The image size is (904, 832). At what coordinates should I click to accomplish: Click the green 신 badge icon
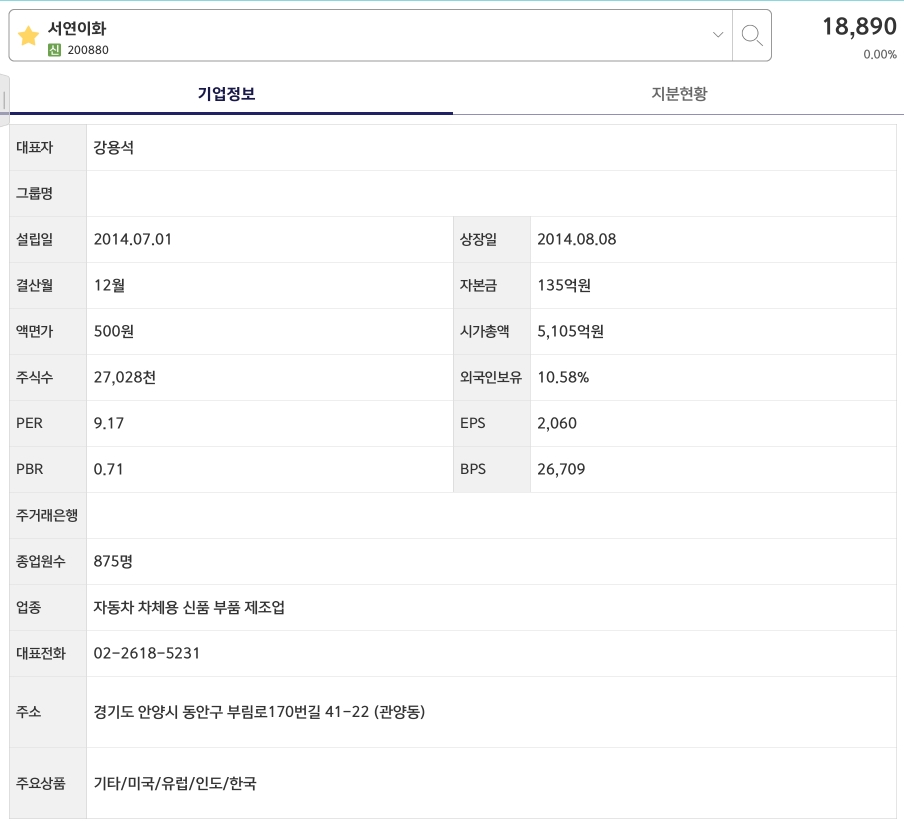(54, 50)
